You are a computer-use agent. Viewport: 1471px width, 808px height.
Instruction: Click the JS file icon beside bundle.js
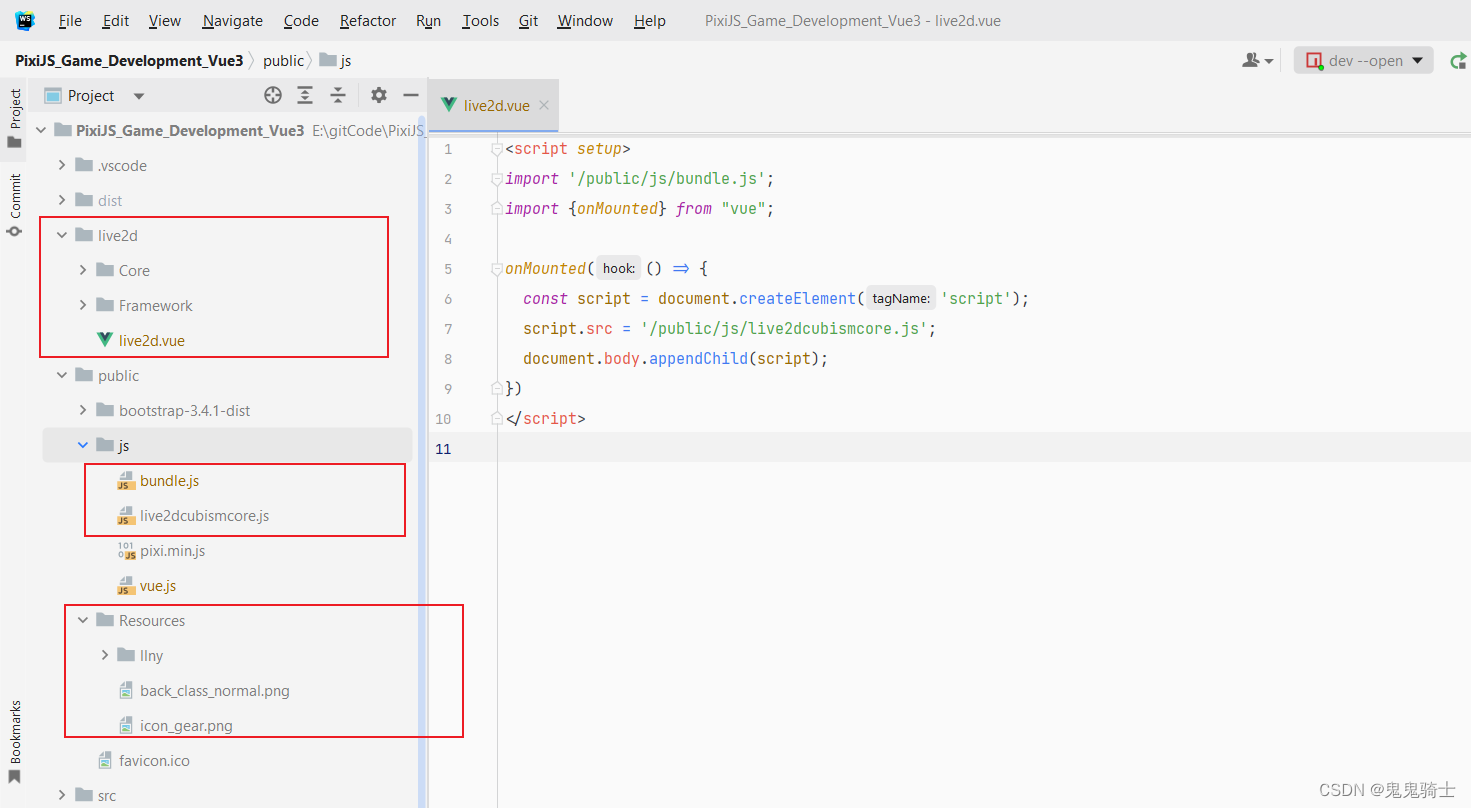(126, 481)
